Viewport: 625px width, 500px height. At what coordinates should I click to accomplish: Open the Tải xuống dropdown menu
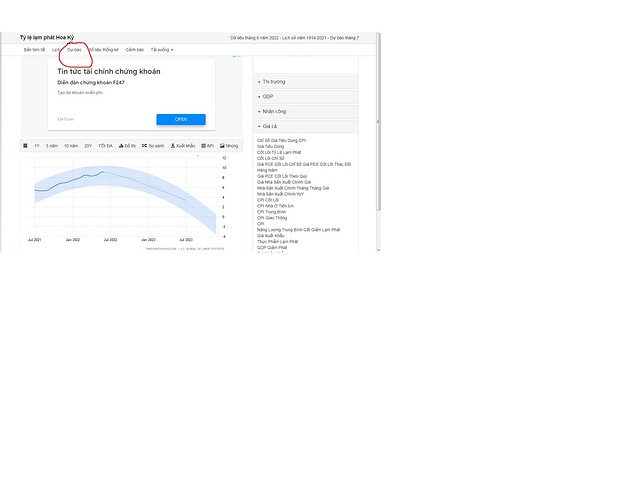pos(161,49)
